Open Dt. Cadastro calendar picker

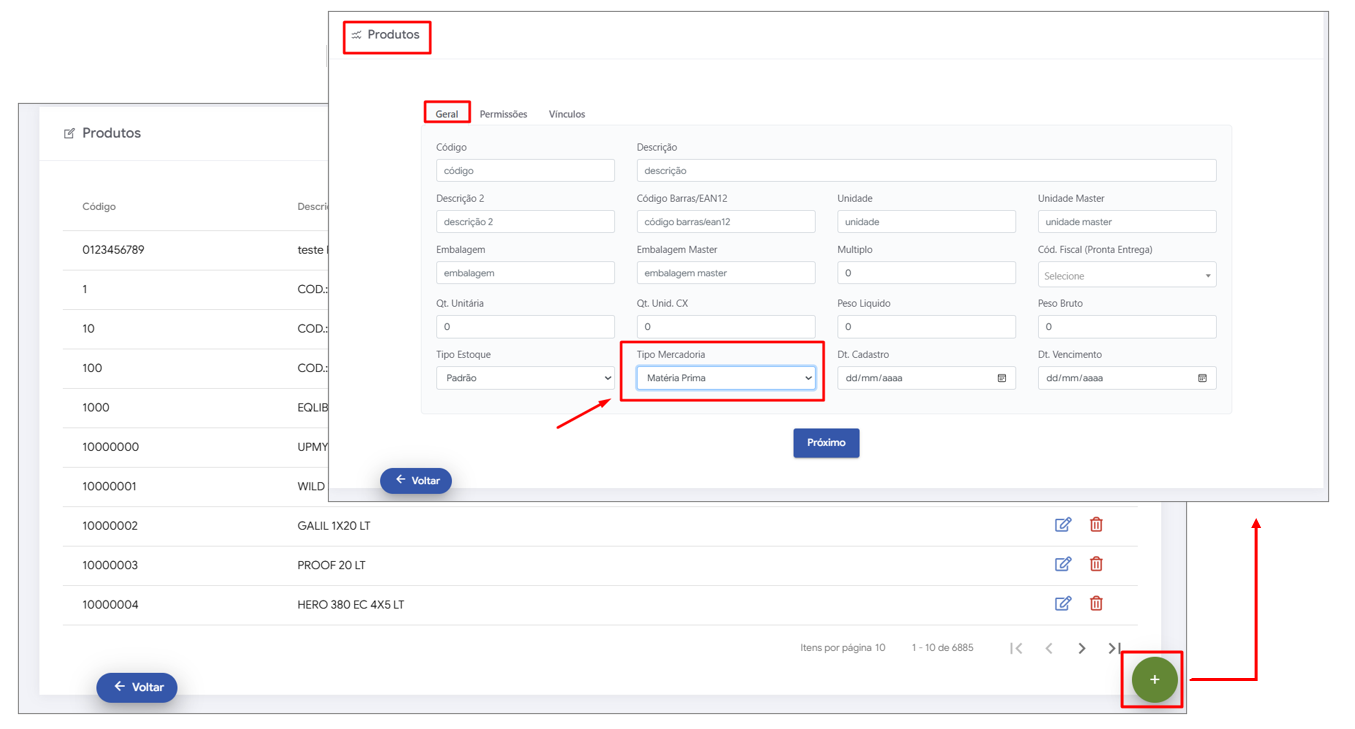point(1001,378)
